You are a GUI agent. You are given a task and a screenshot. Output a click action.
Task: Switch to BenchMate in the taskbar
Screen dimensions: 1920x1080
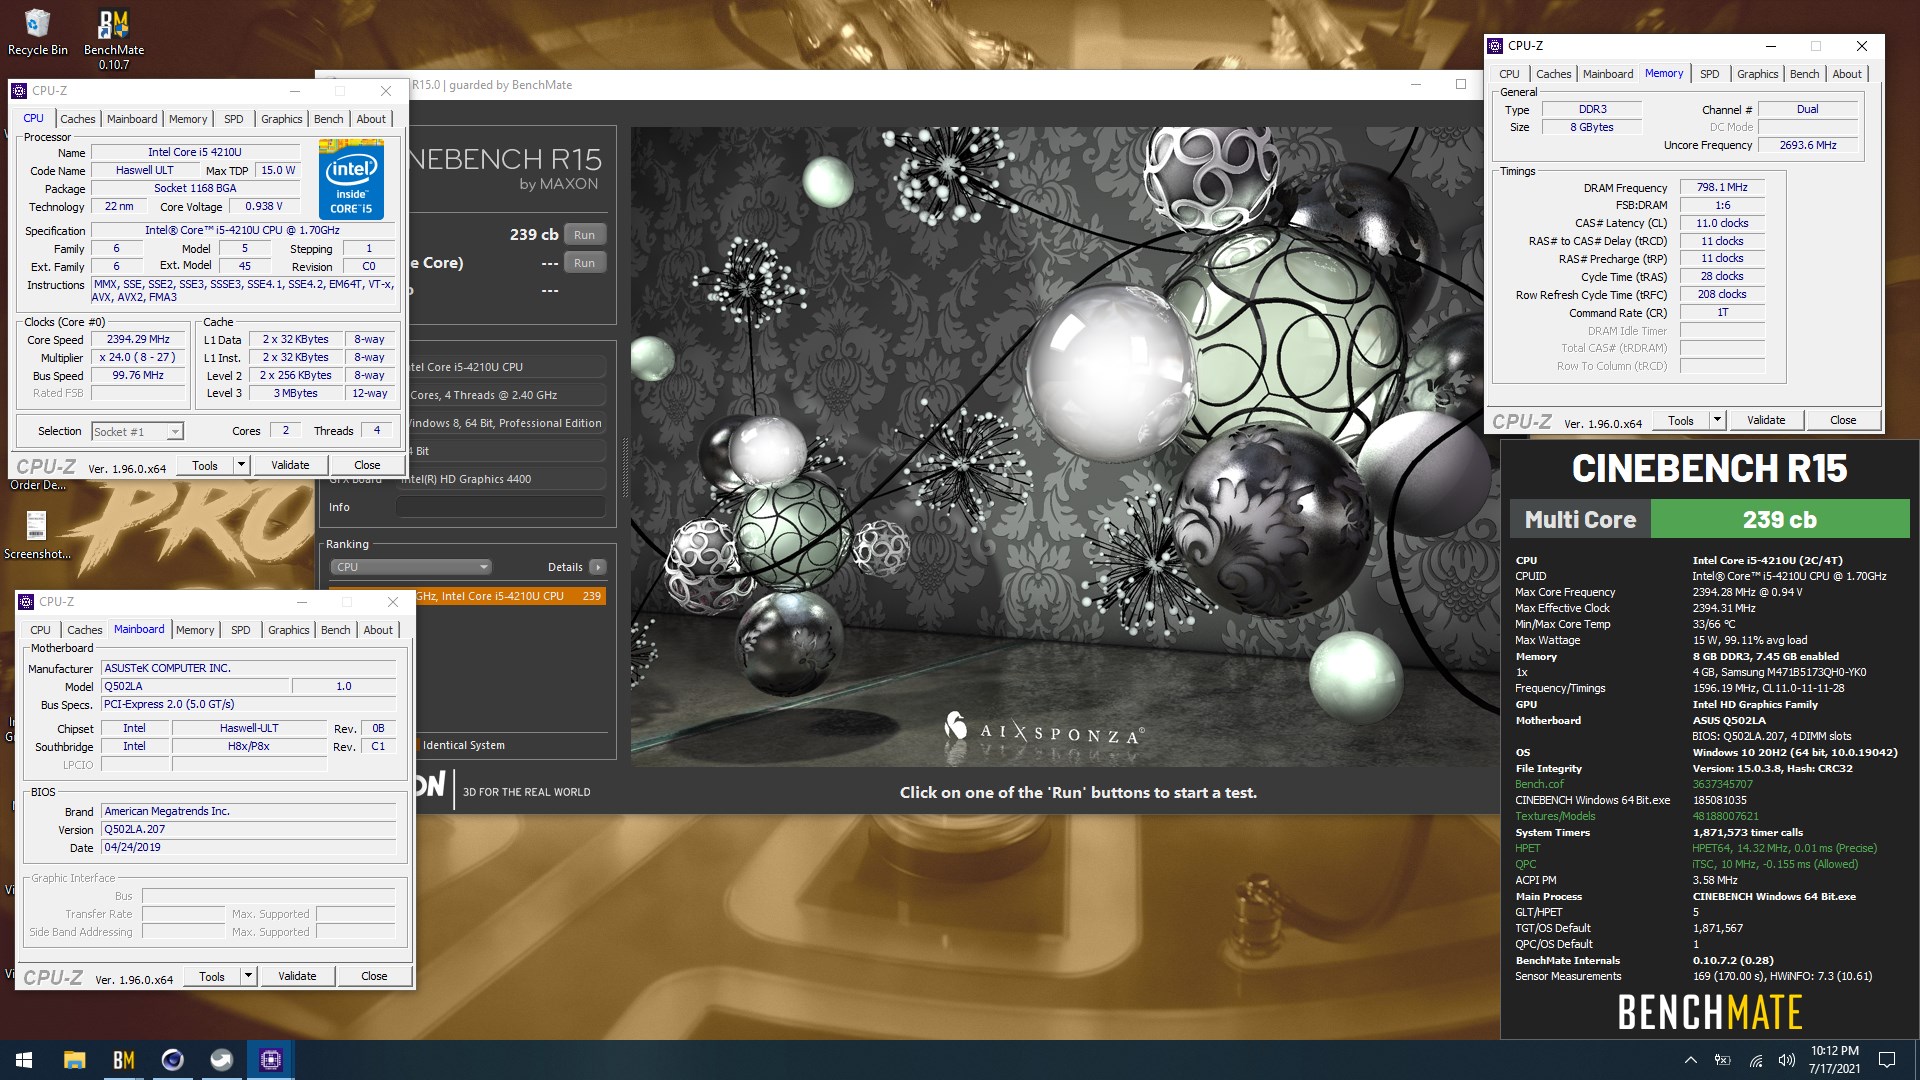coord(123,1060)
